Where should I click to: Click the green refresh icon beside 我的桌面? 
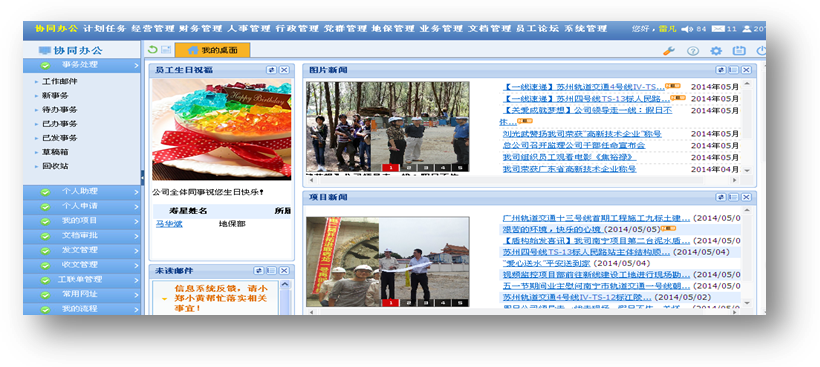[x=153, y=50]
